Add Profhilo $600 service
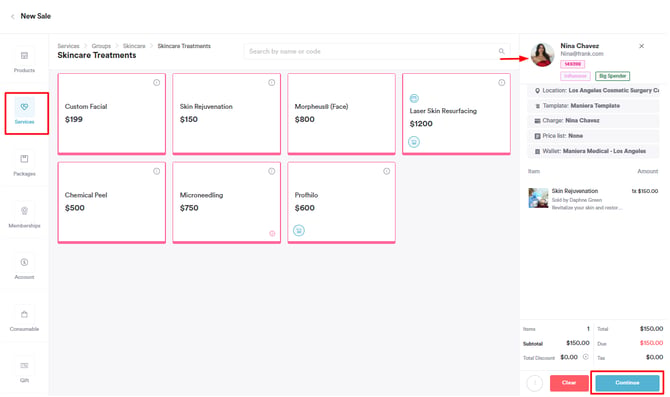The width and height of the screenshot is (670, 397). pos(341,202)
